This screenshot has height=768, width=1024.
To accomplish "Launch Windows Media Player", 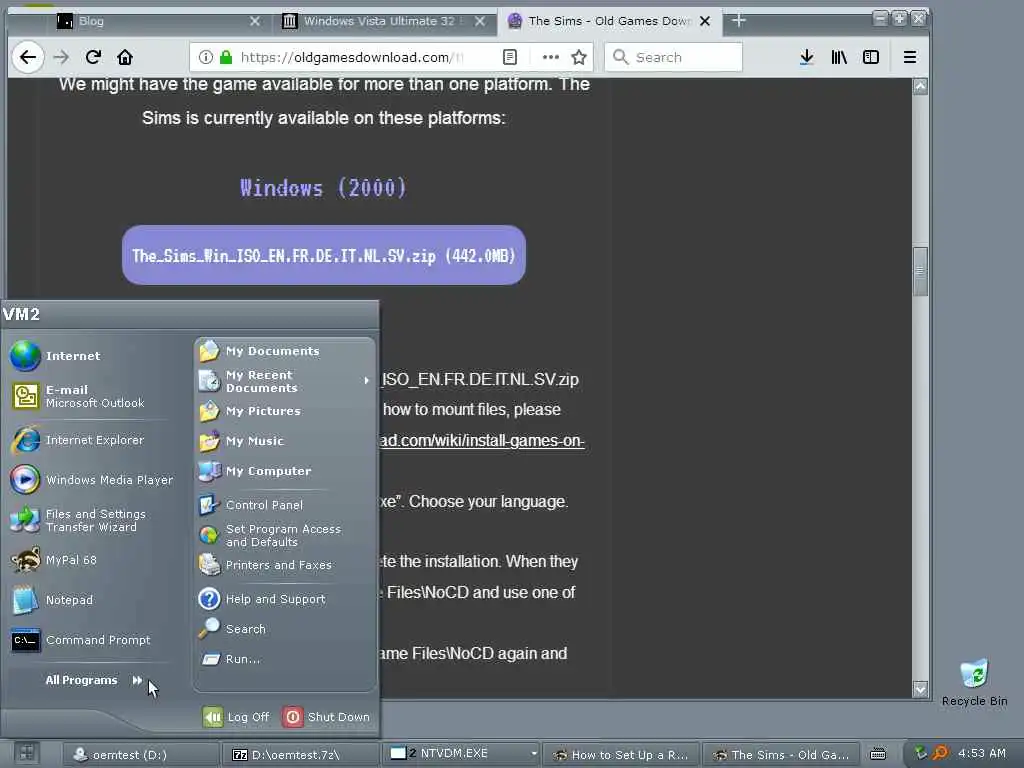I will (x=90, y=480).
